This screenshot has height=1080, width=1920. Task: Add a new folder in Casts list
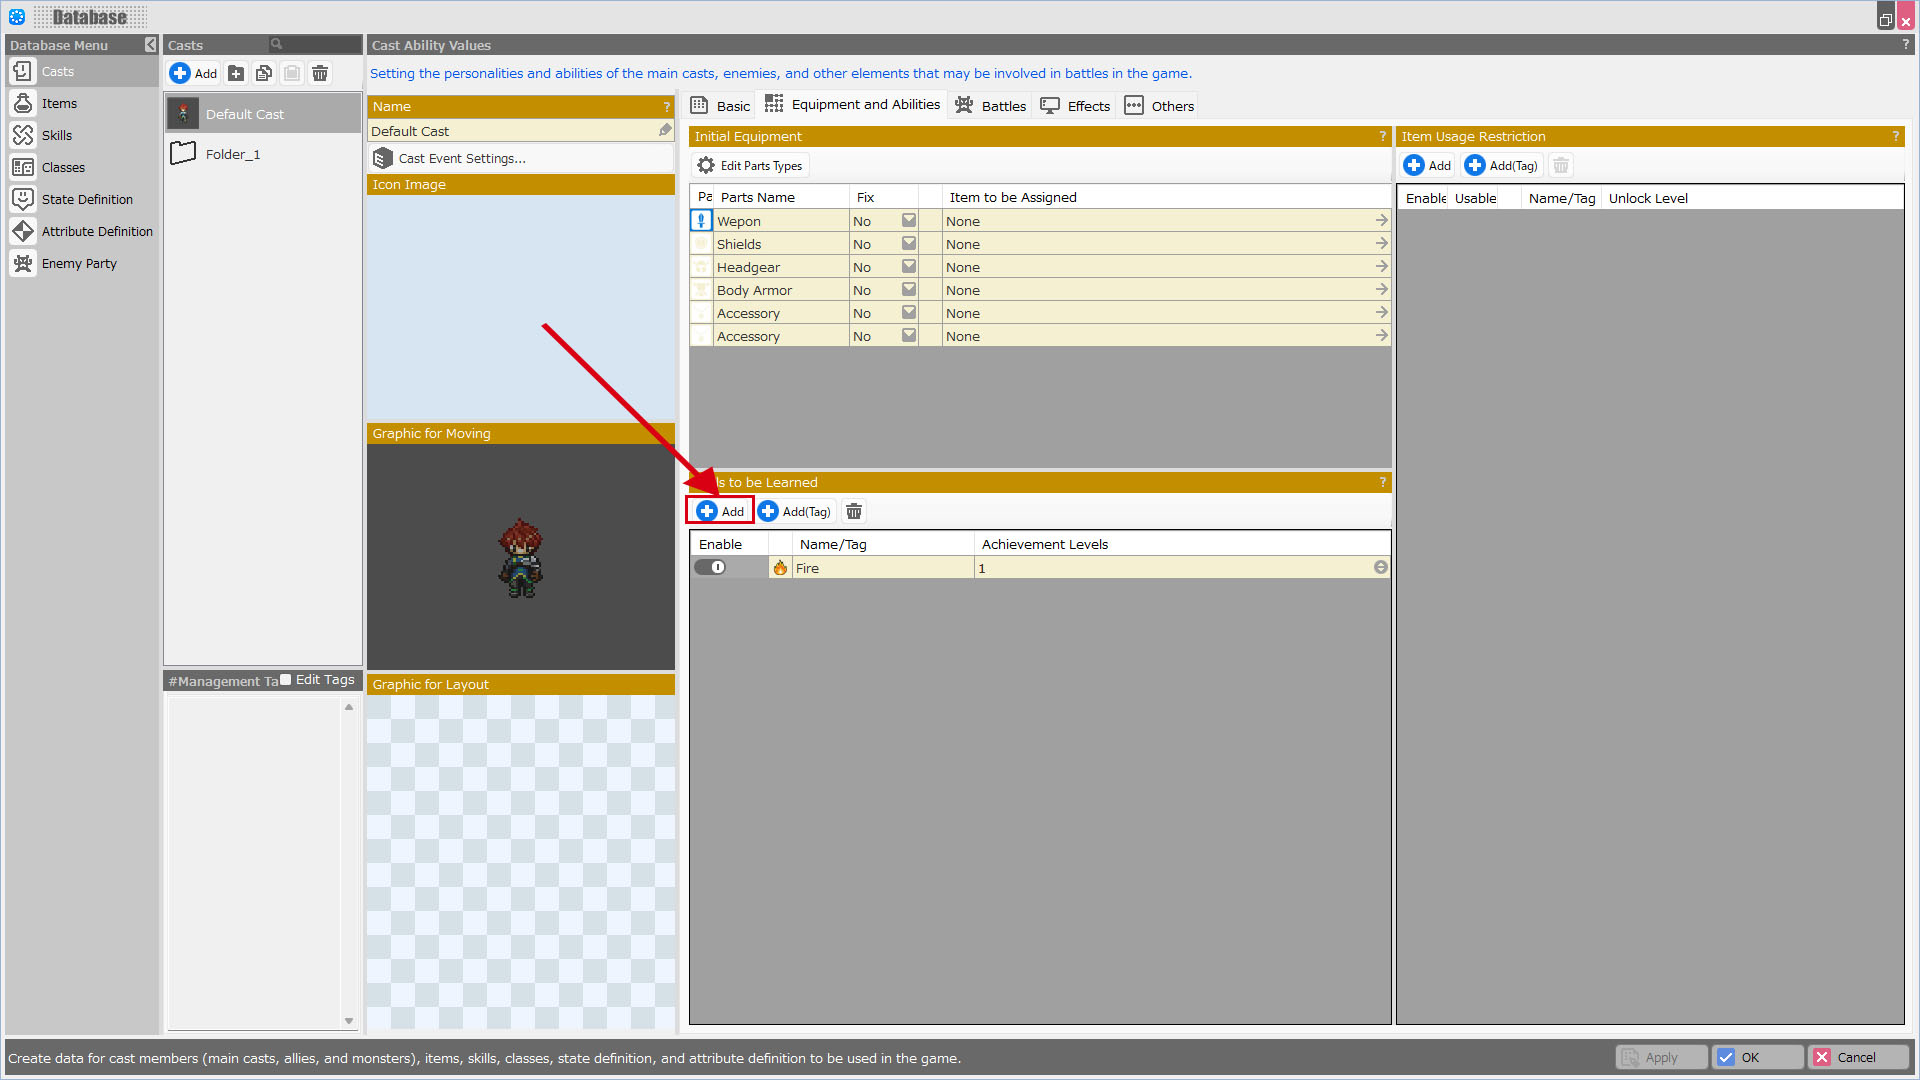coord(236,73)
